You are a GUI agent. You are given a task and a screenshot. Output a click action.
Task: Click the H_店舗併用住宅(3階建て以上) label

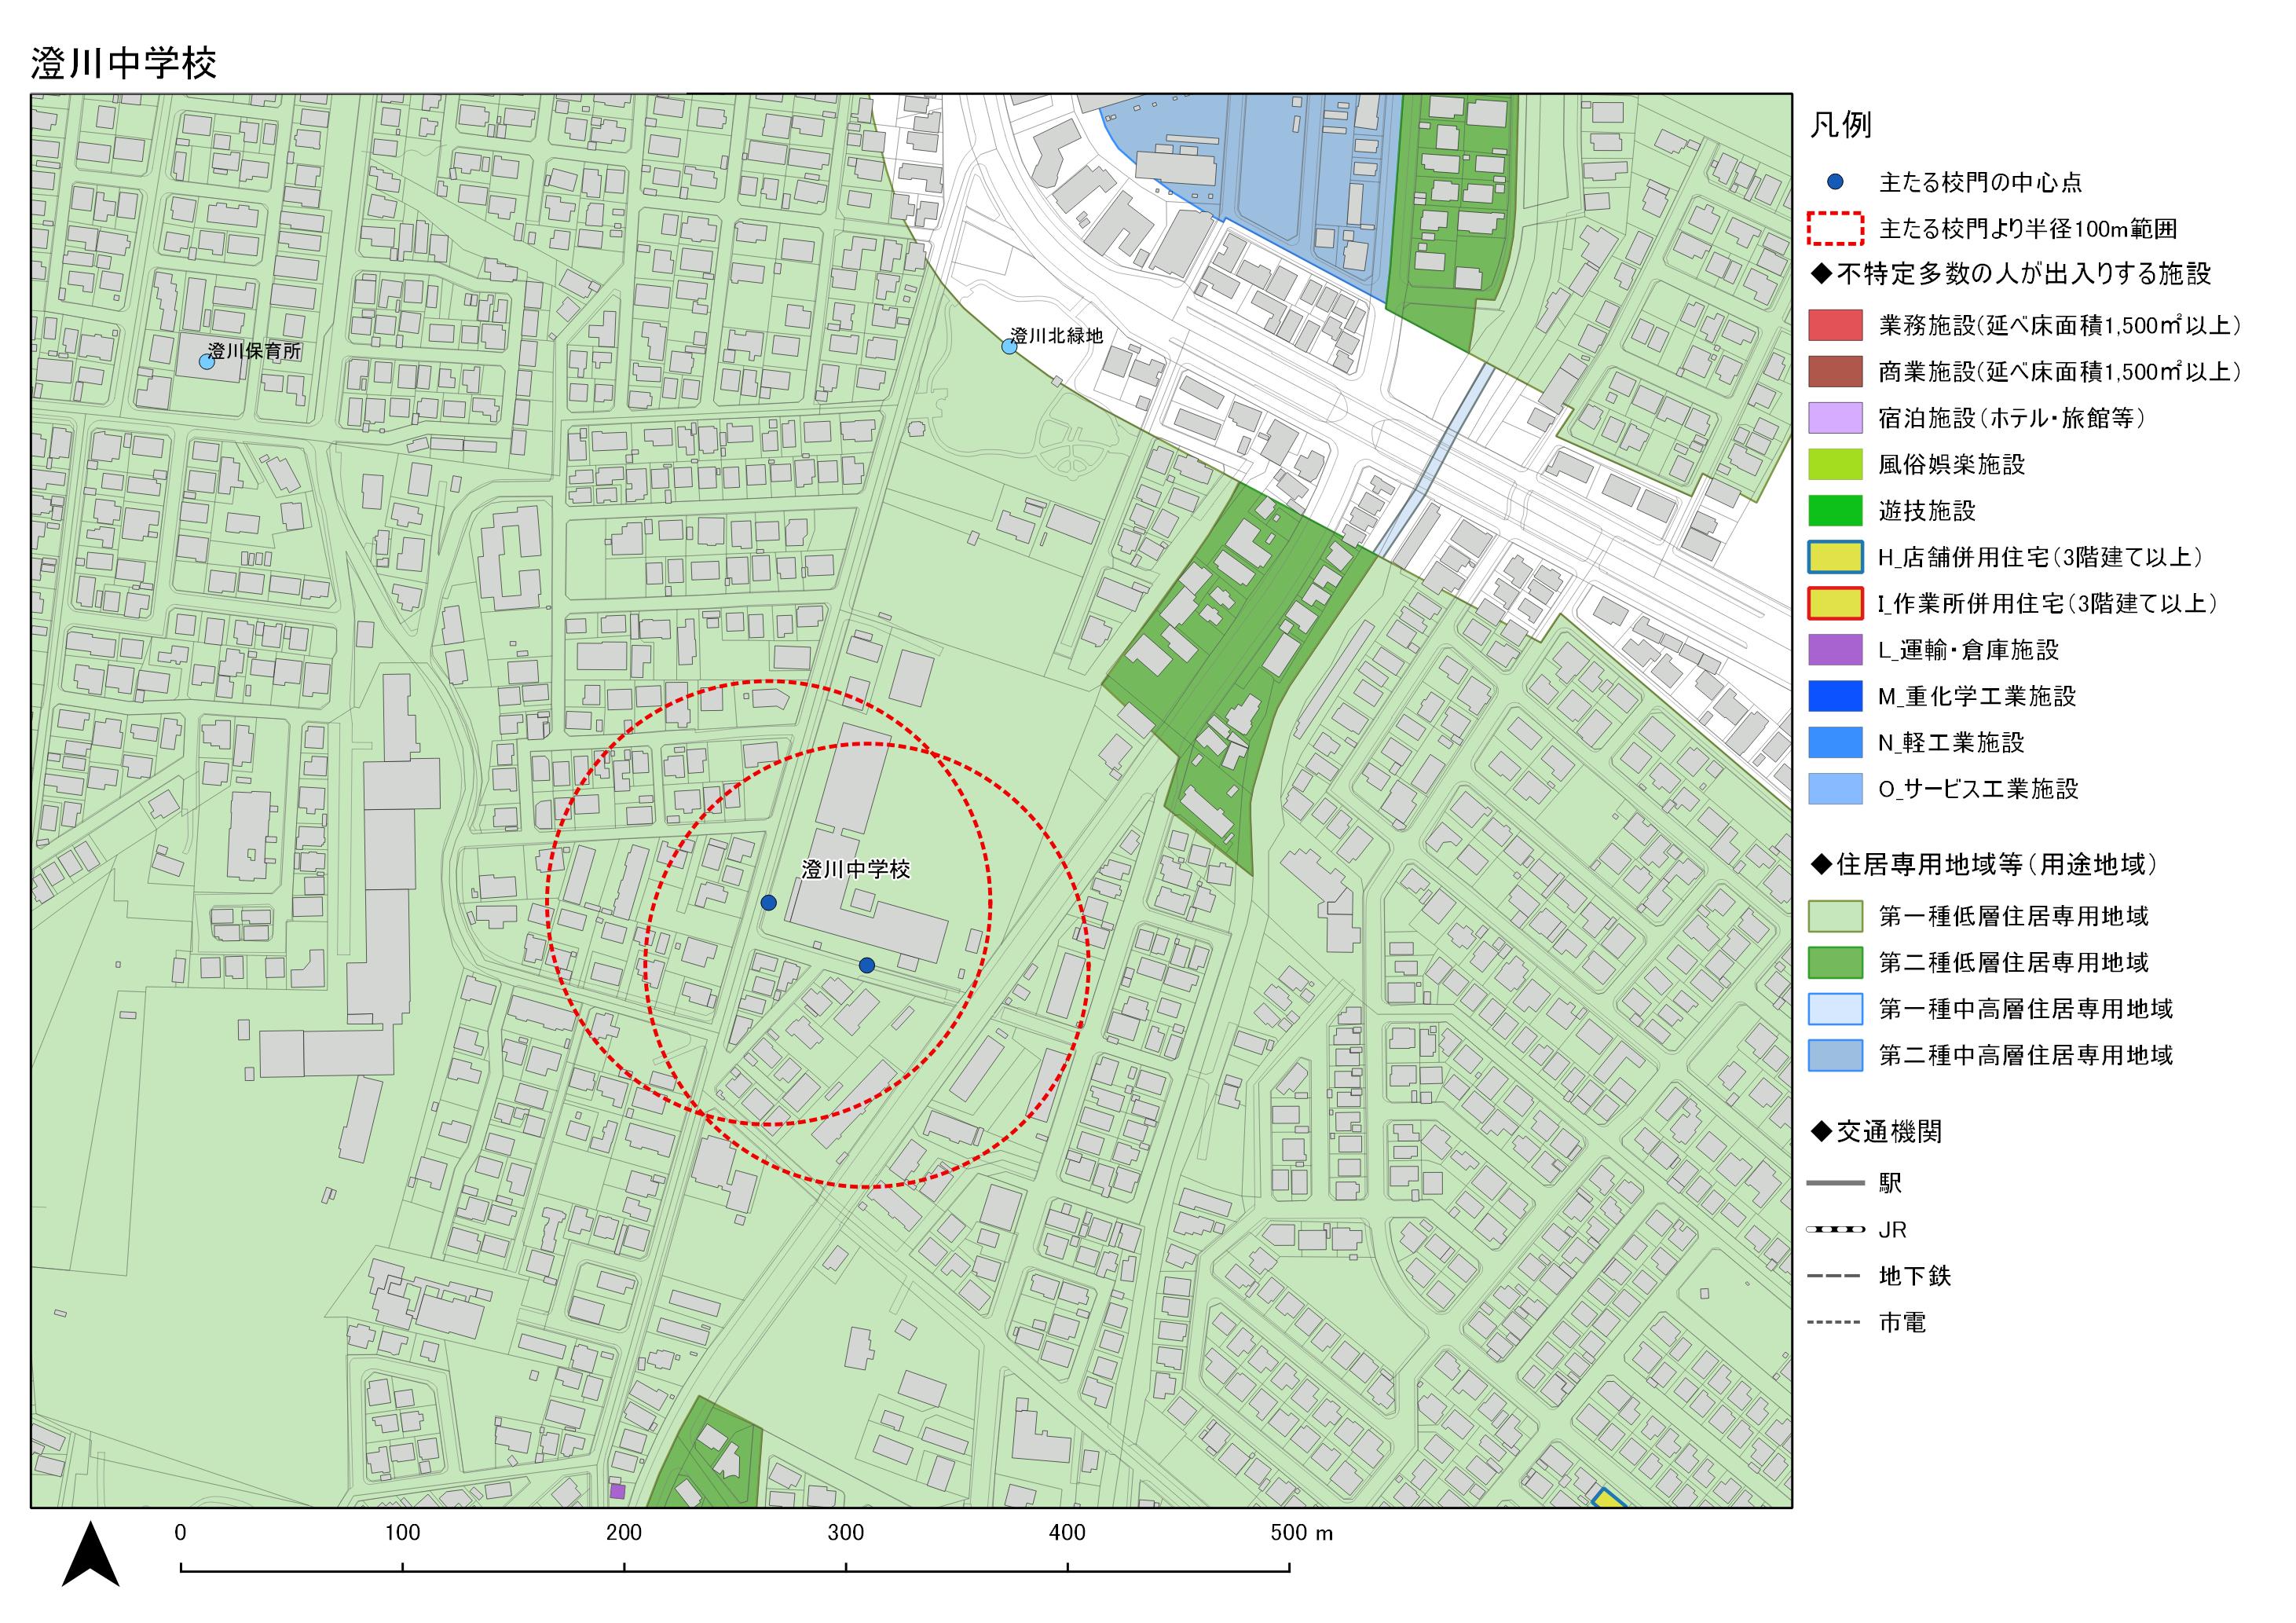(x=2040, y=557)
